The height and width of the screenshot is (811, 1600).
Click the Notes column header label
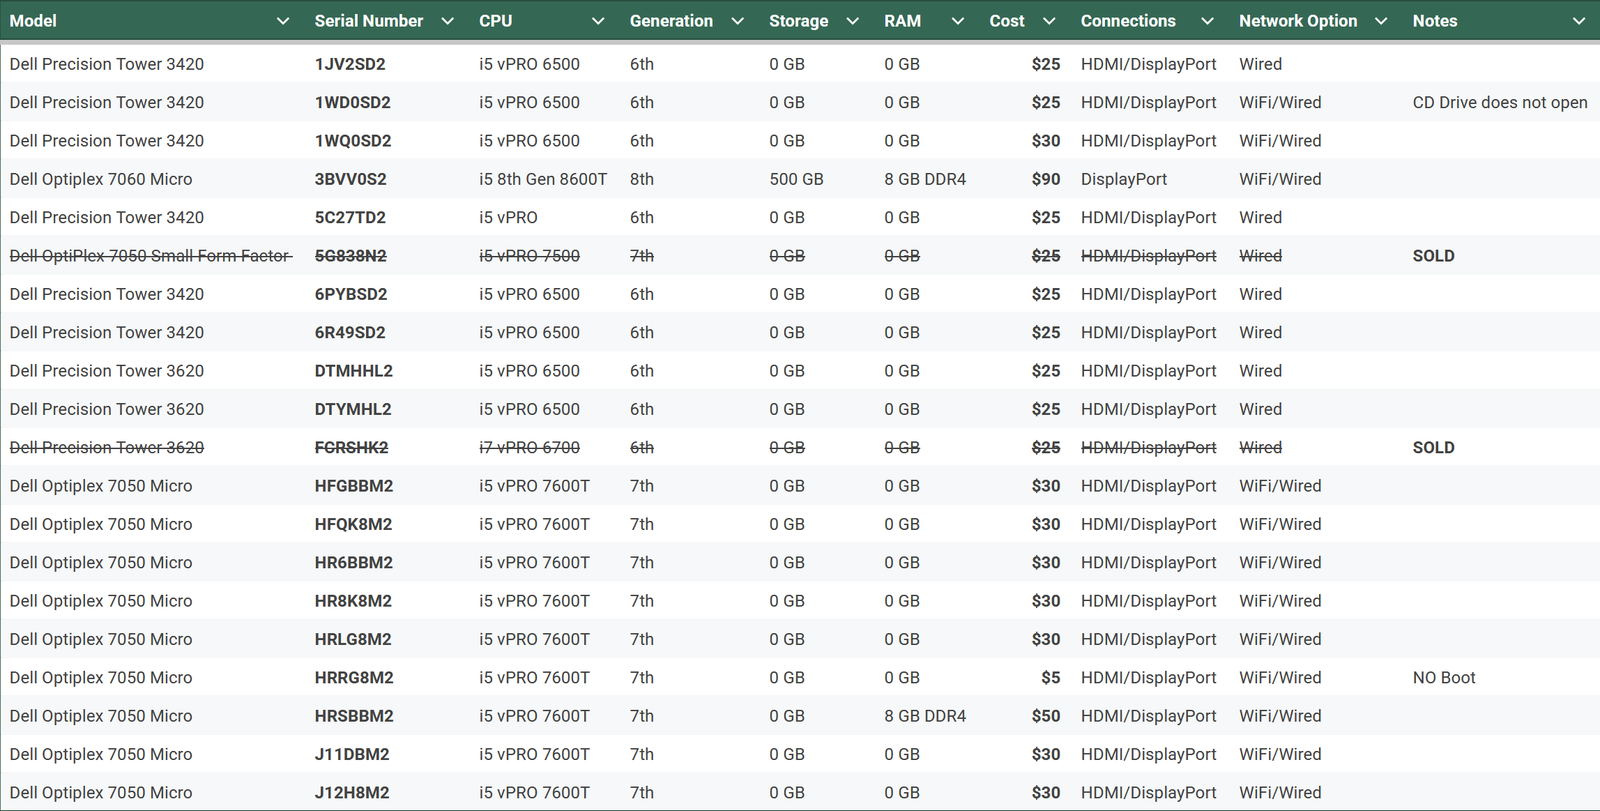1435,21
